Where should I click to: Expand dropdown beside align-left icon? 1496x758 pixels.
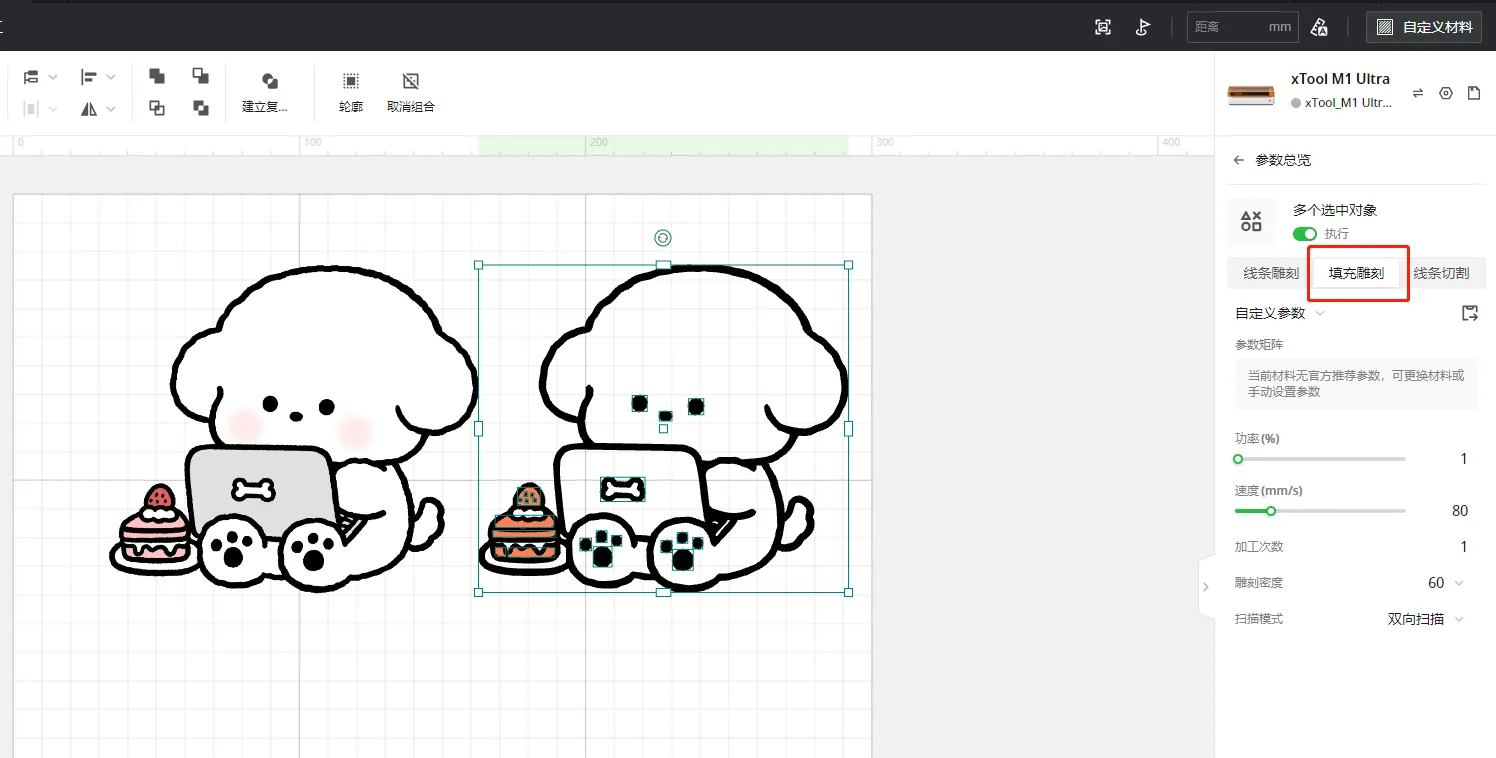tap(111, 77)
